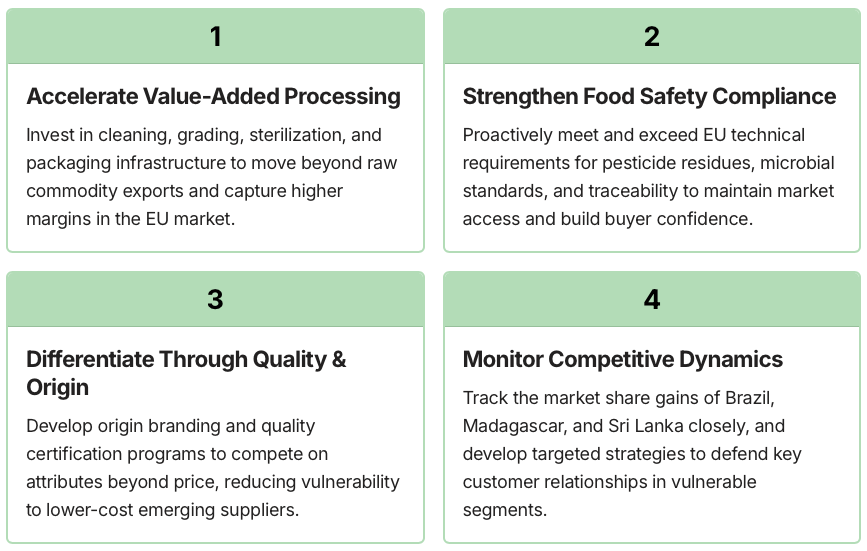Select the Accelerate Value-Added Processing heading
Image resolution: width=867 pixels, height=551 pixels.
pos(213,96)
